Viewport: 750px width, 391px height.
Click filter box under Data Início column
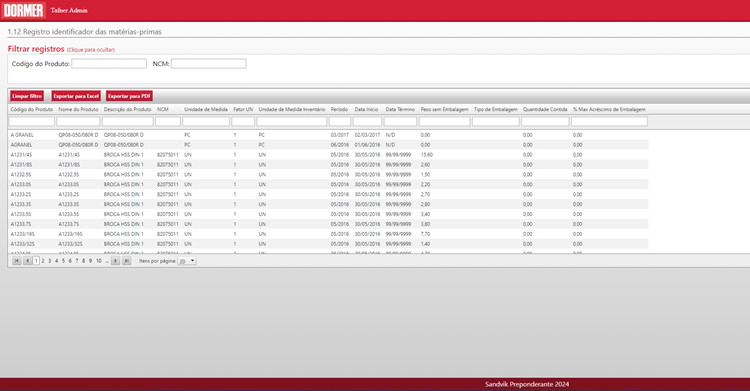[367, 122]
